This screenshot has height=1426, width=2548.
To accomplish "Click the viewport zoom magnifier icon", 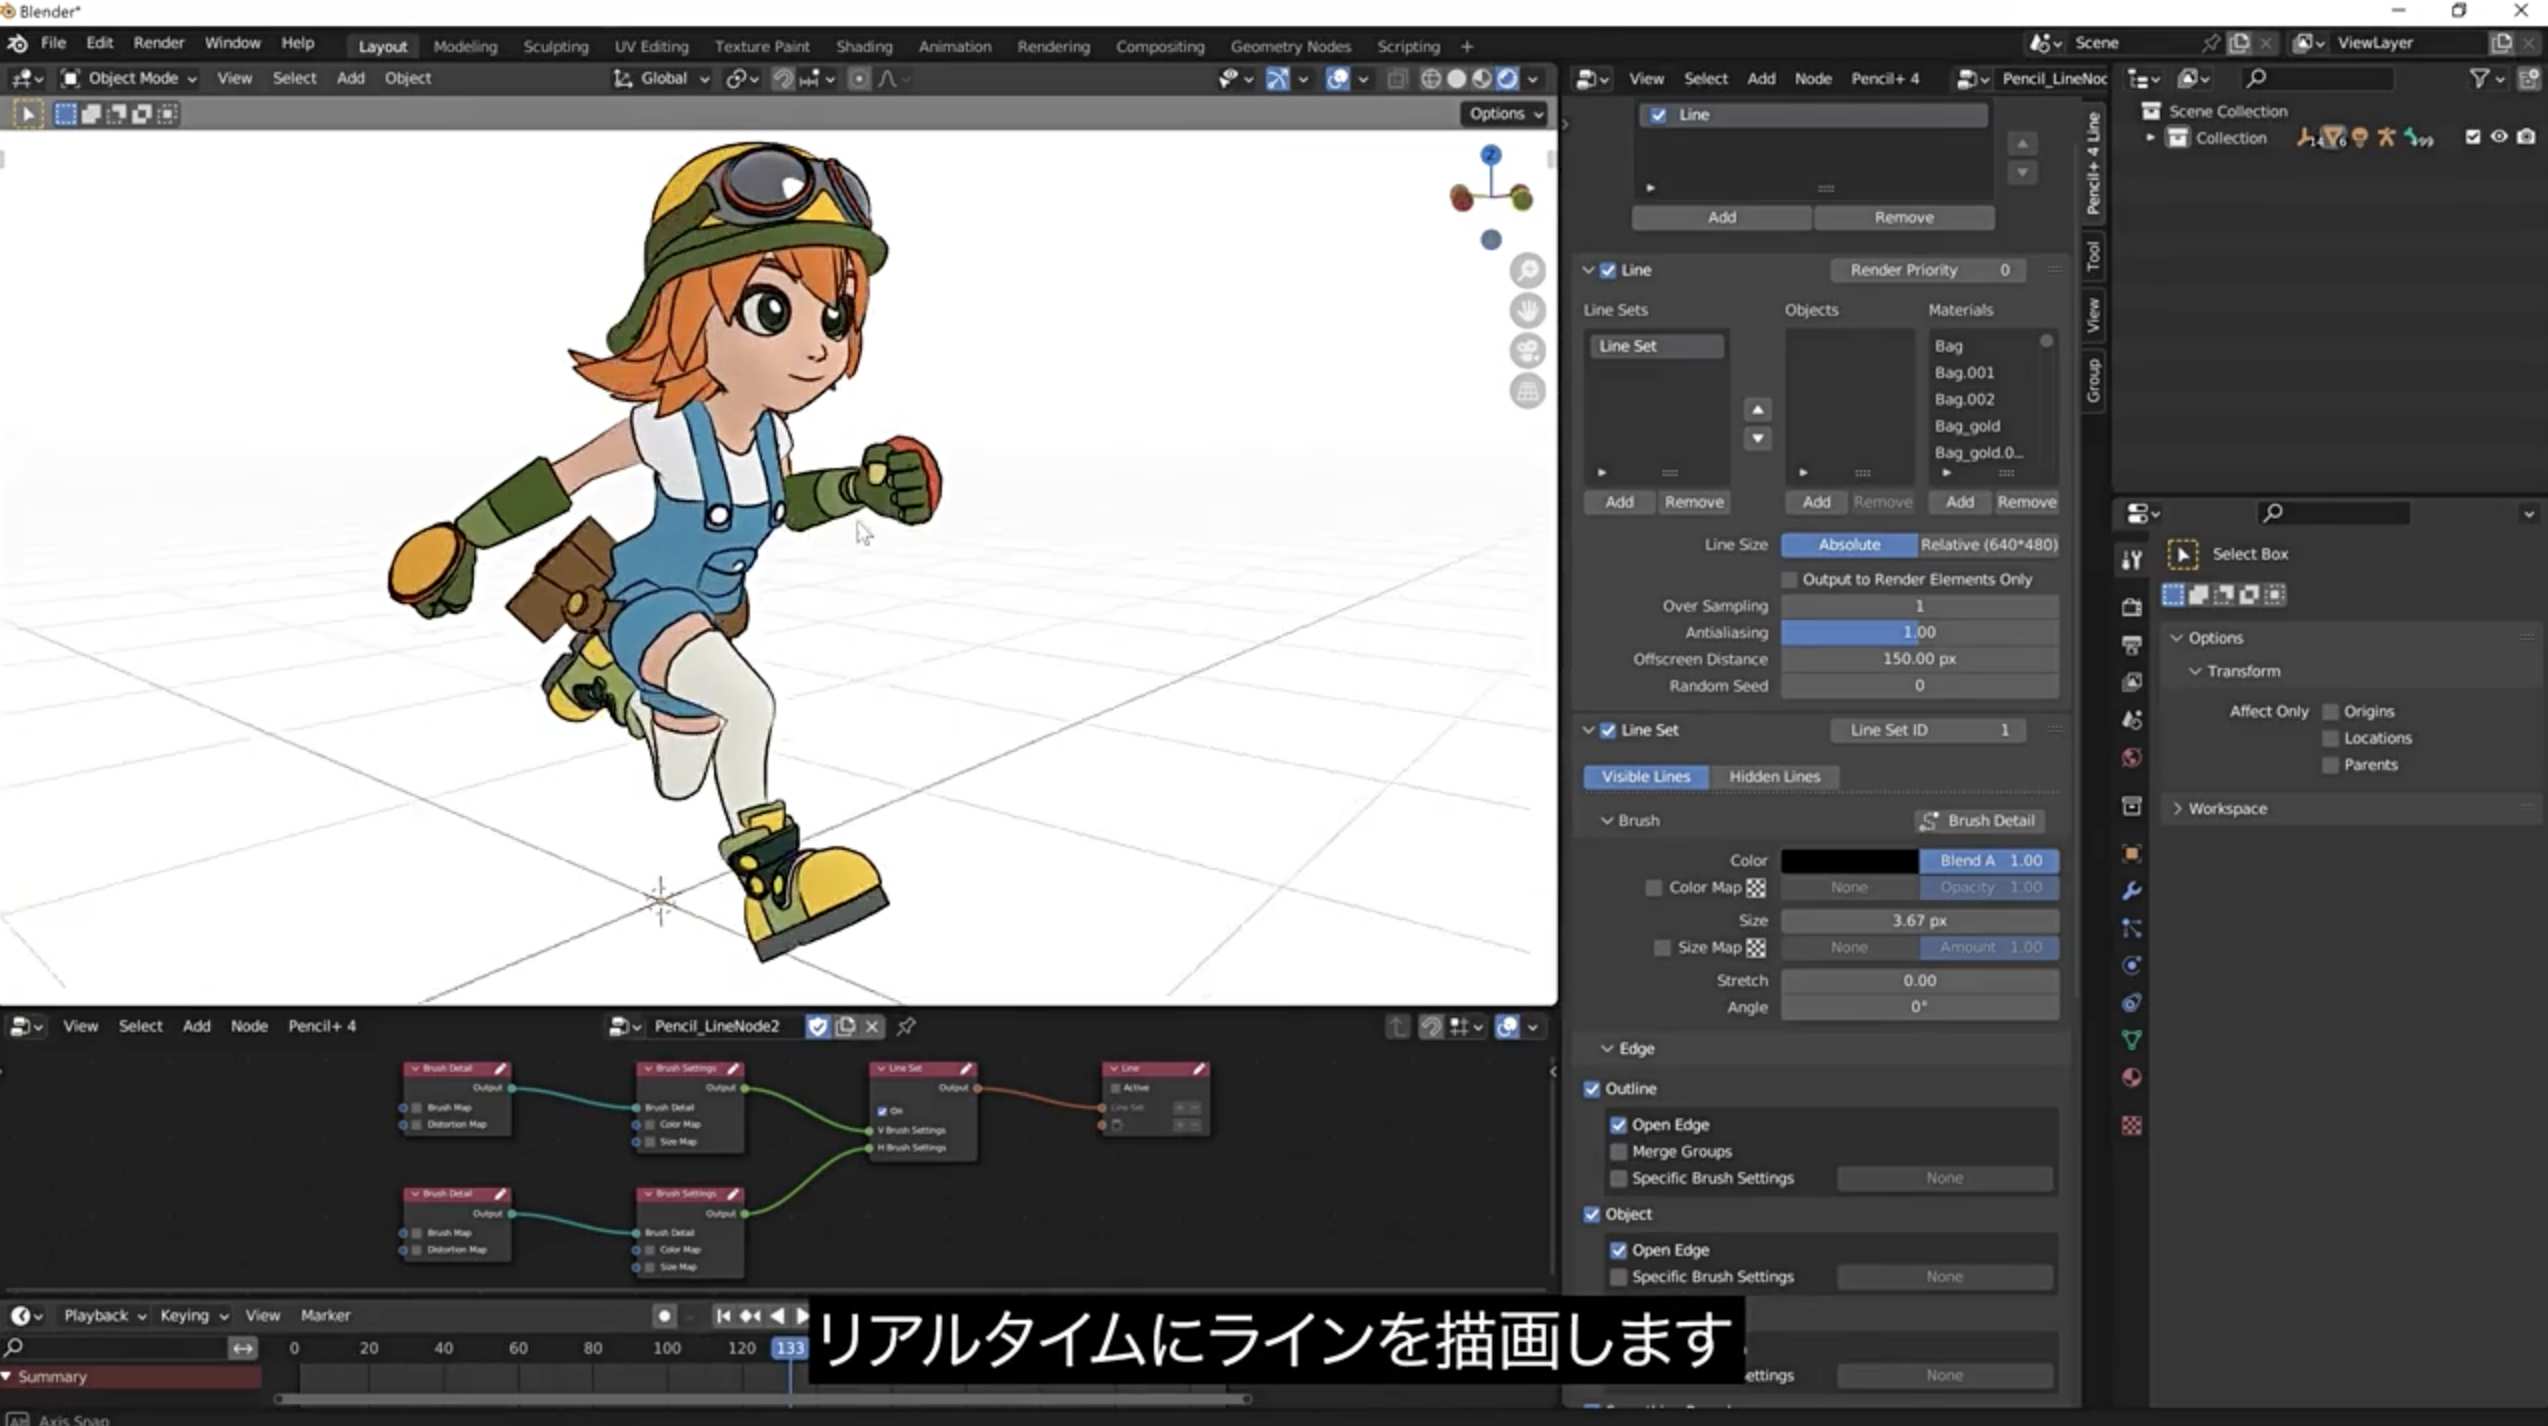I will coord(1527,270).
